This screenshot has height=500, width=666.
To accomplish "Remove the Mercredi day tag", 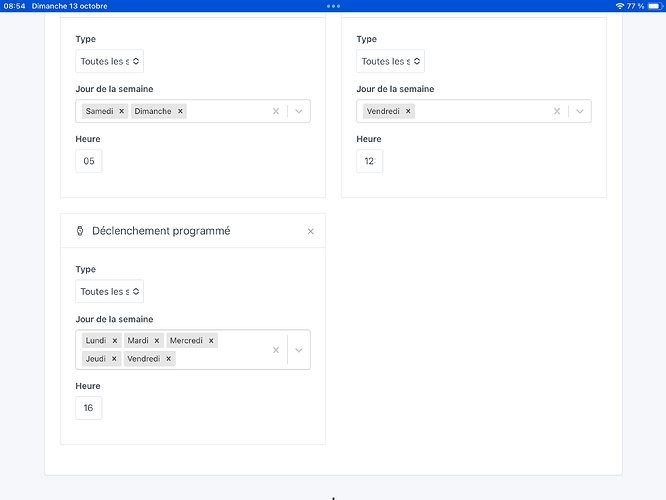I will tap(211, 341).
